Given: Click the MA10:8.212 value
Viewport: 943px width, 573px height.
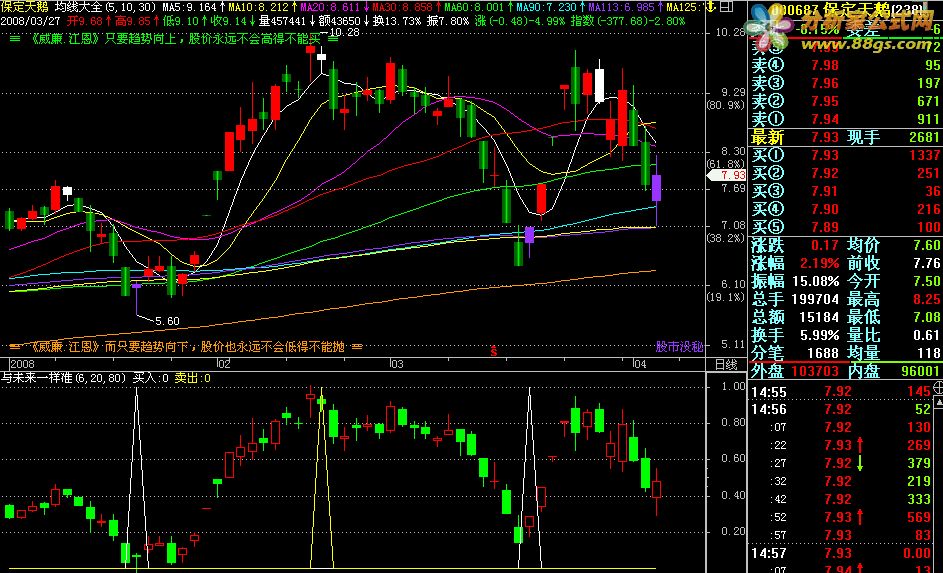Looking at the screenshot, I should [x=259, y=7].
